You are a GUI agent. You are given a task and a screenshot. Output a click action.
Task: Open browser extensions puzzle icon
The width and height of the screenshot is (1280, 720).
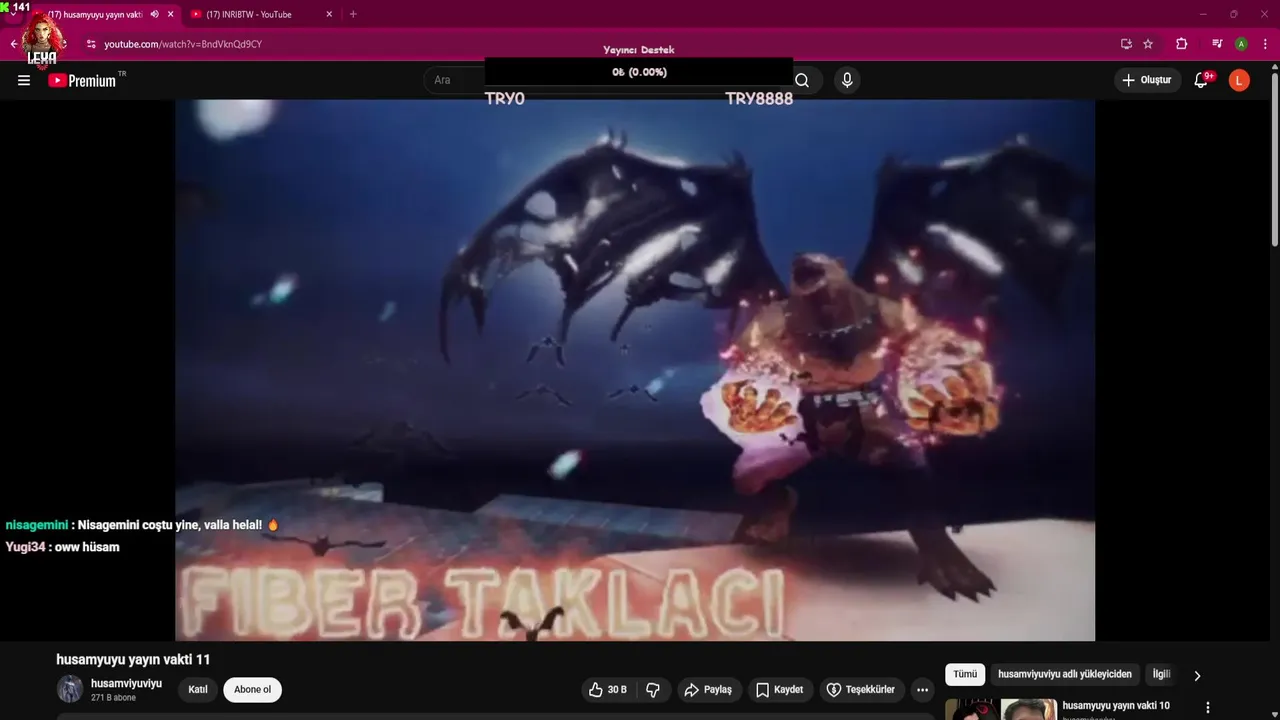(x=1181, y=44)
